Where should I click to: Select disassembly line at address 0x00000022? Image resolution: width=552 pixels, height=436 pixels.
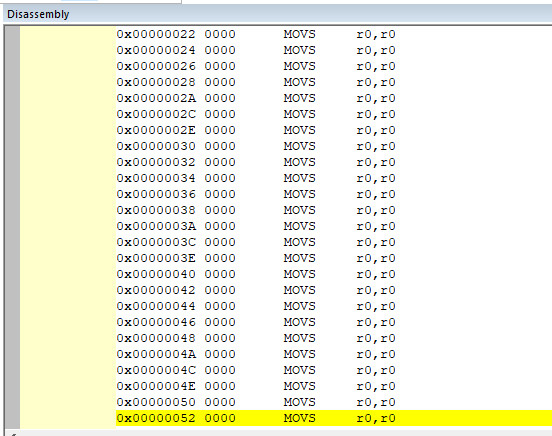(334, 34)
